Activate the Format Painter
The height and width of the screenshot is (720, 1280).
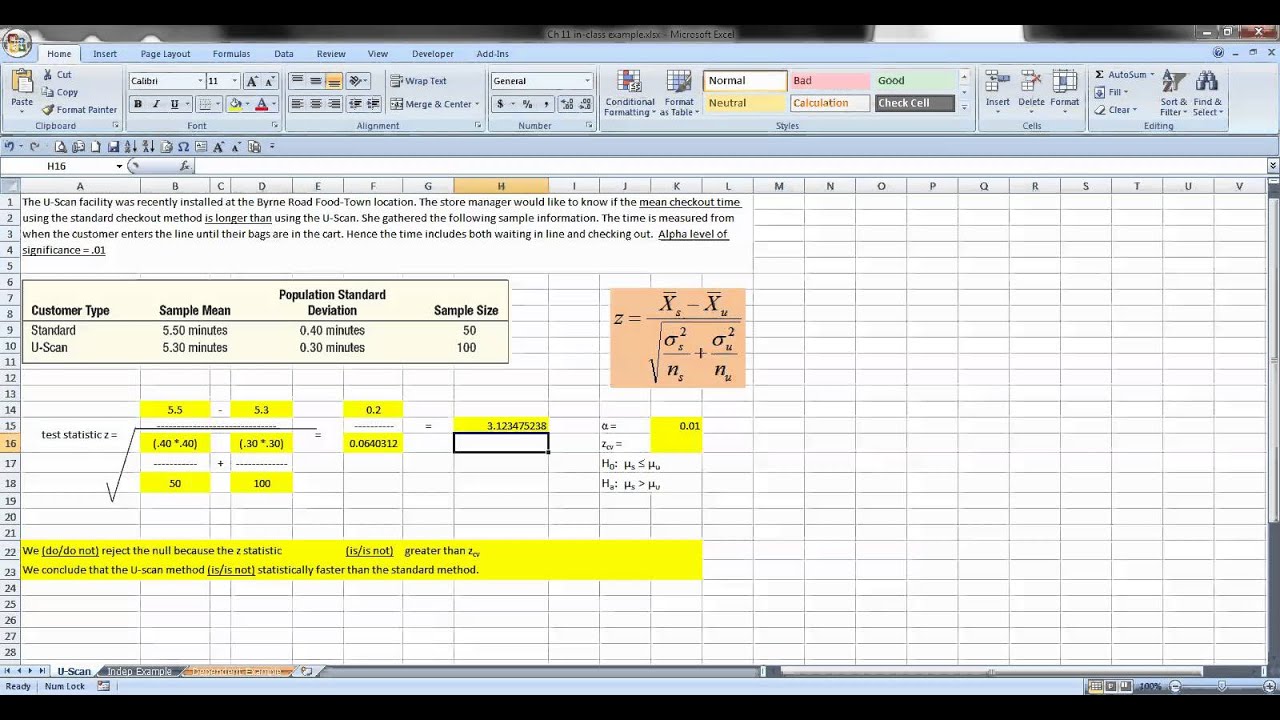80,110
